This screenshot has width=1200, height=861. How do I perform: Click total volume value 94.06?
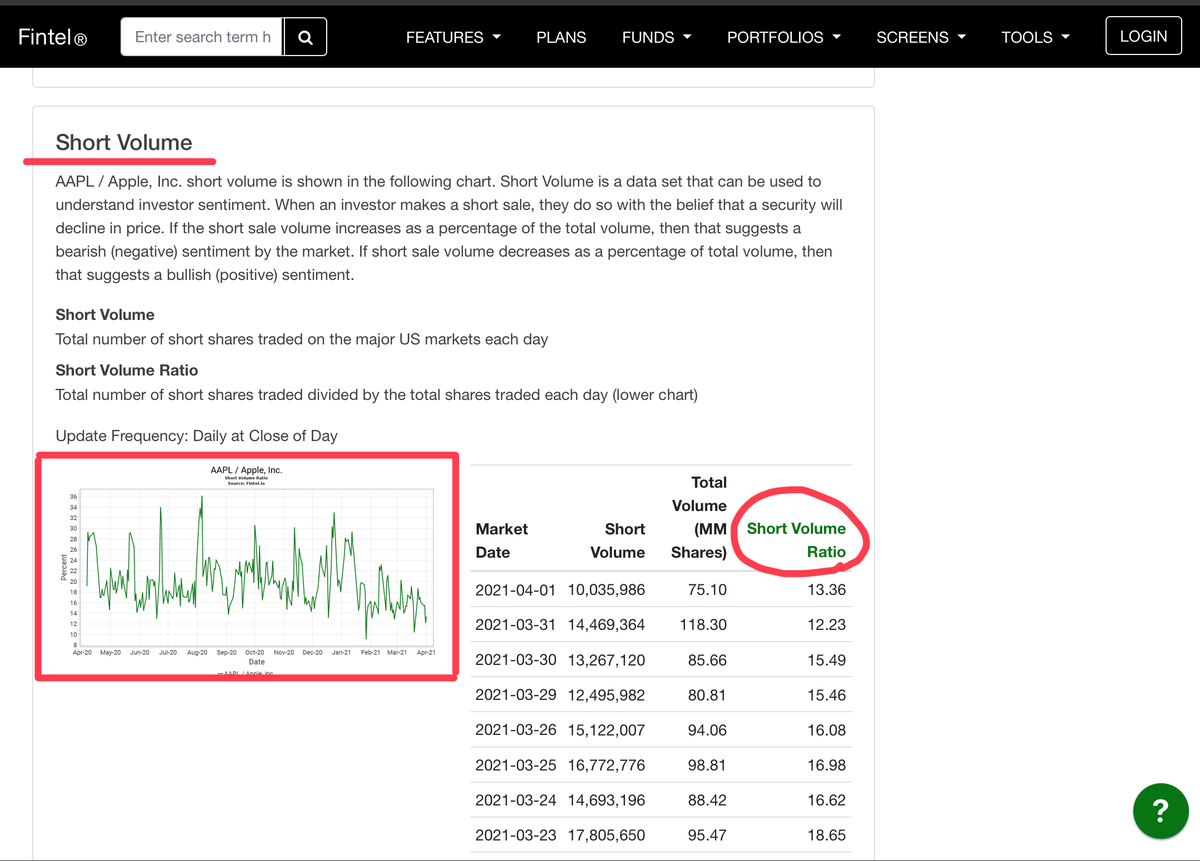708,730
